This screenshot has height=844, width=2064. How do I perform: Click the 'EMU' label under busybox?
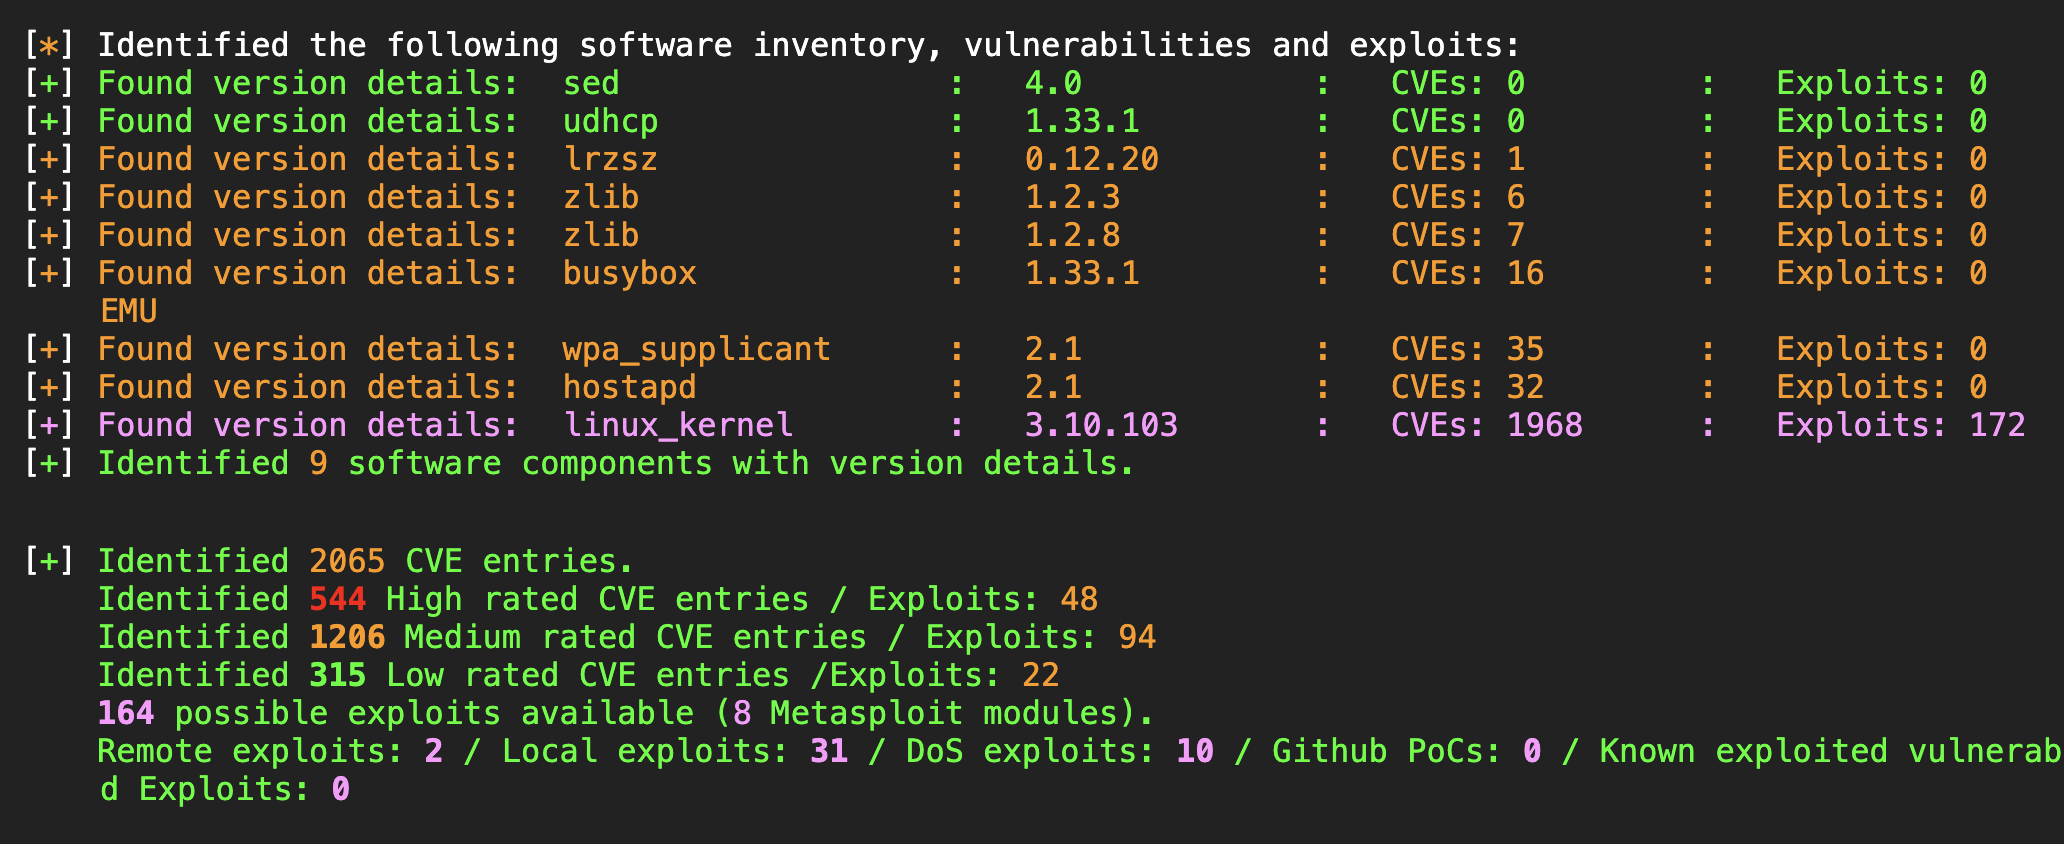[x=129, y=311]
